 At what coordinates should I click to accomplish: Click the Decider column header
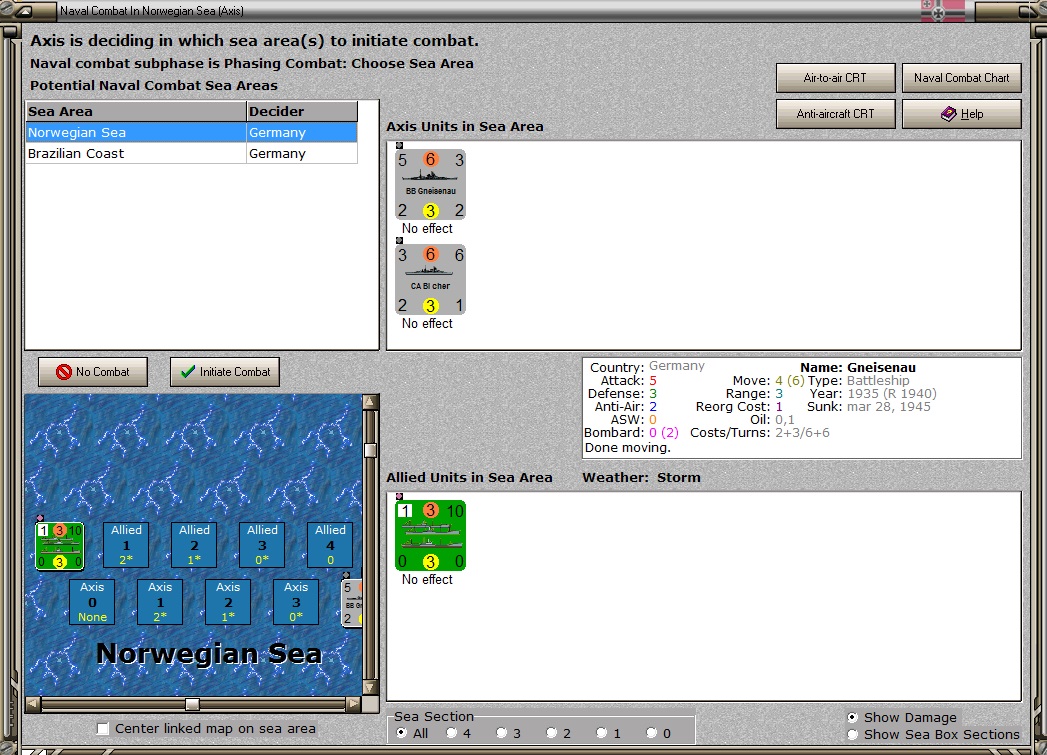click(302, 111)
